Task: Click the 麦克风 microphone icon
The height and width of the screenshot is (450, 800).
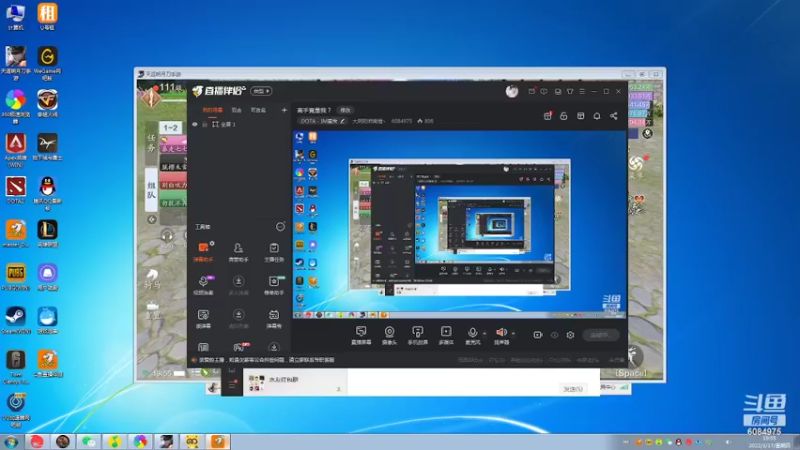Action: 472,335
